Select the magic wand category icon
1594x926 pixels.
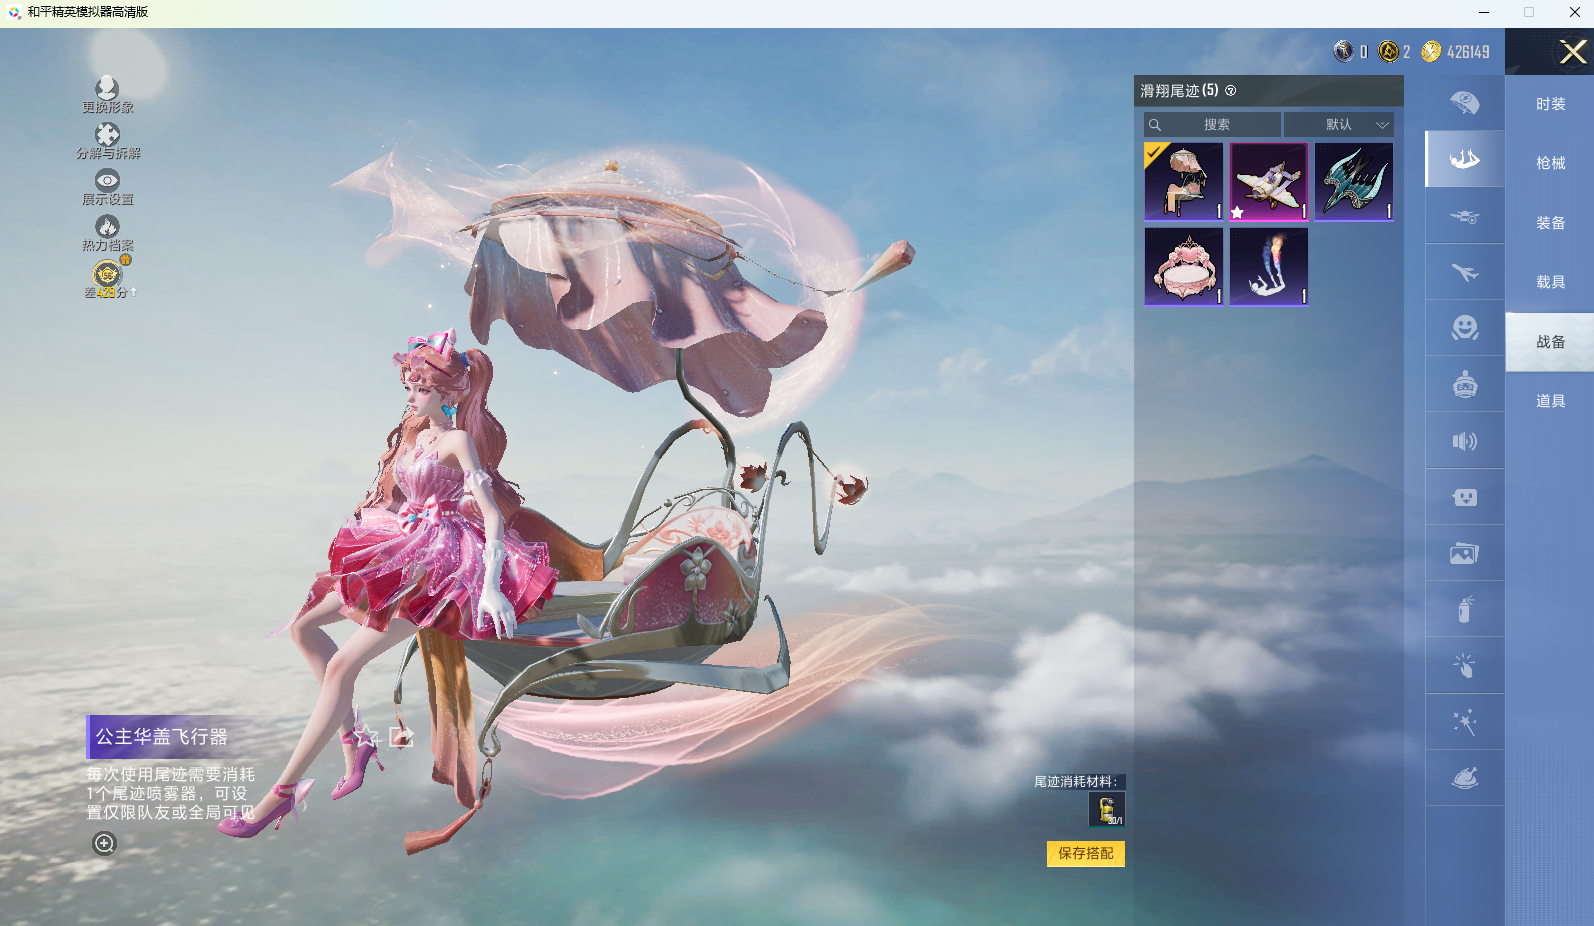tap(1465, 722)
